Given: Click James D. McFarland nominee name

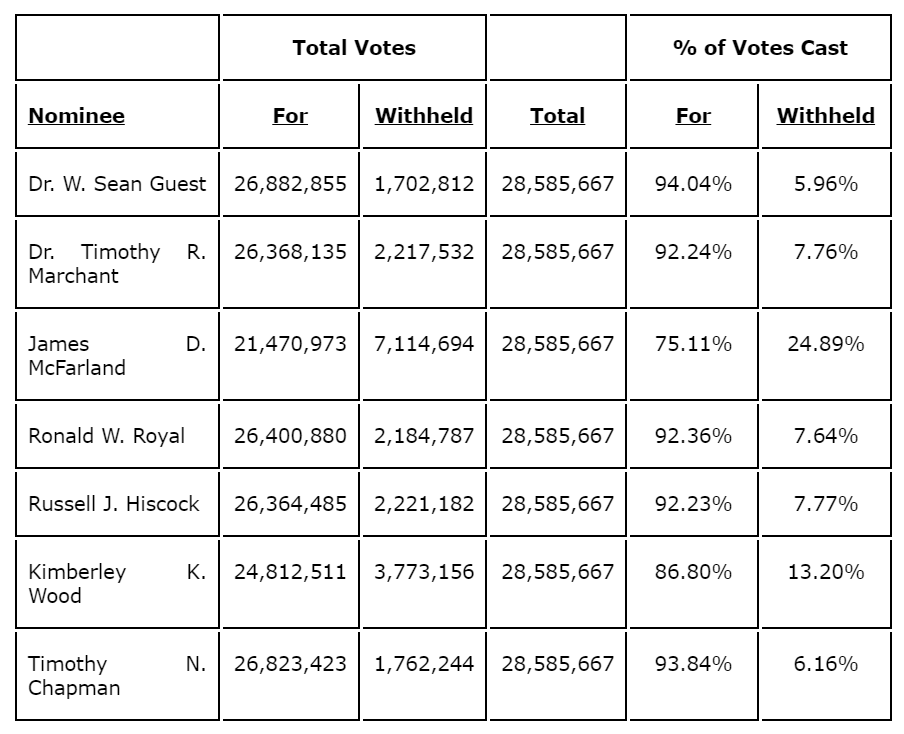Looking at the screenshot, I should pyautogui.click(x=117, y=356).
